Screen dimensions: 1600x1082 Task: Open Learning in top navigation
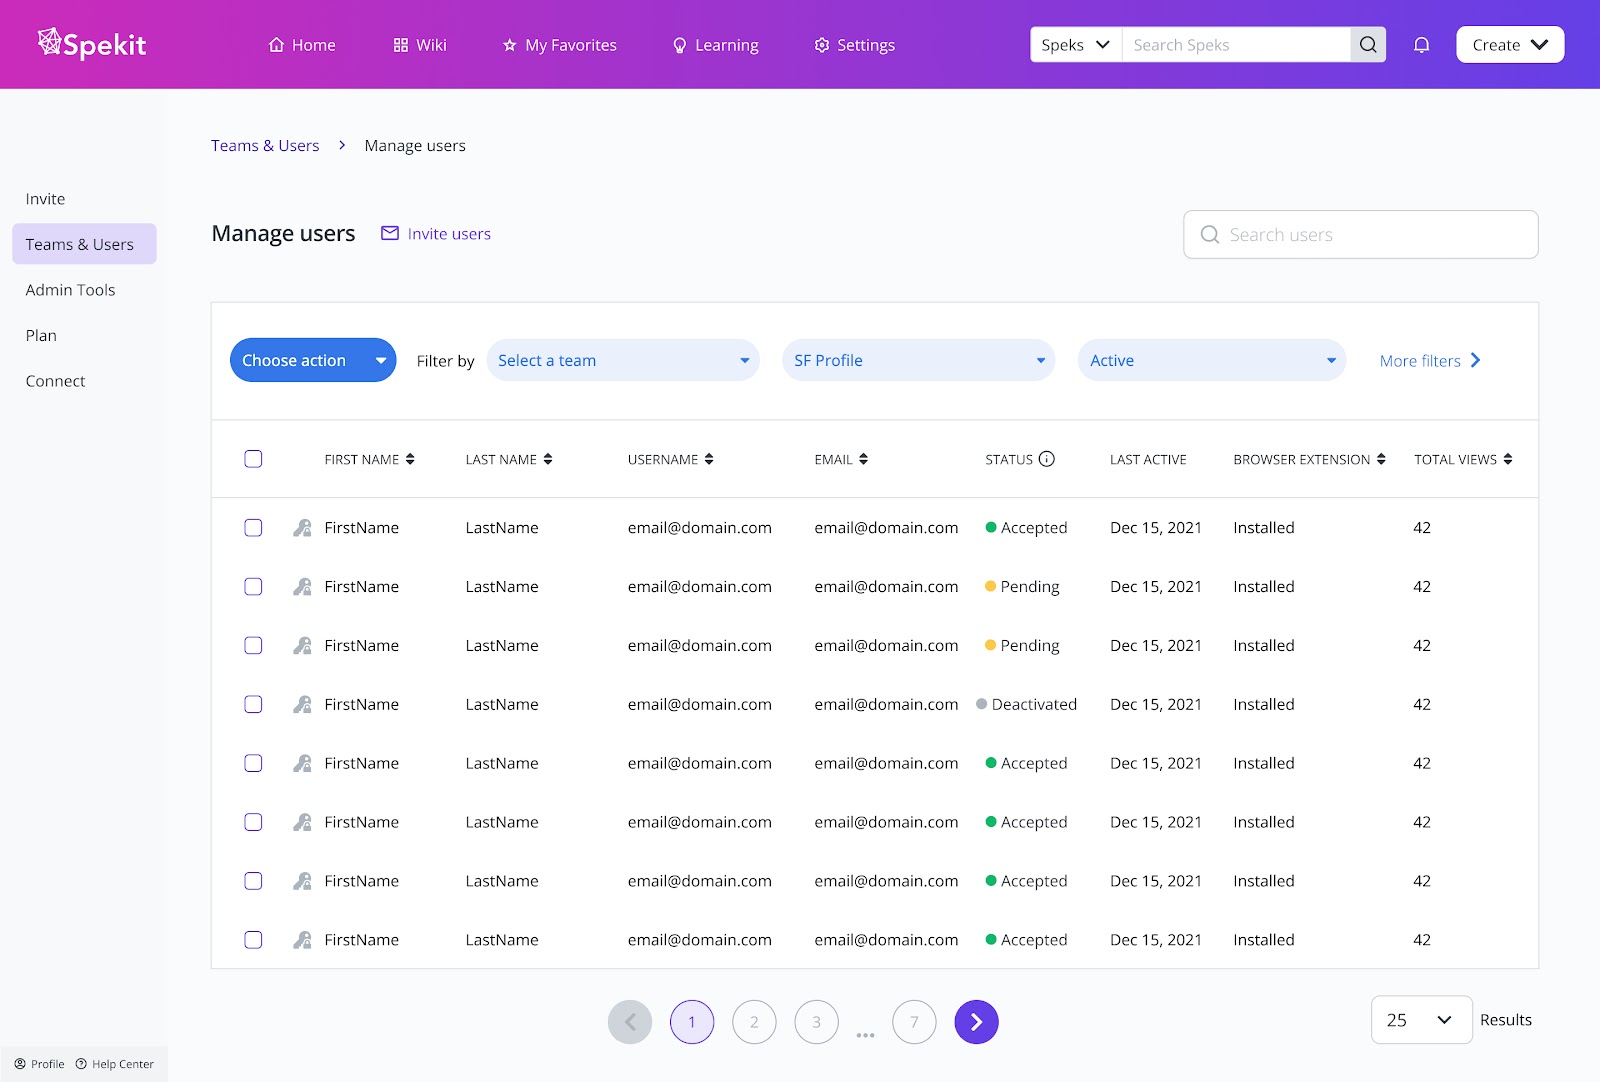715,45
